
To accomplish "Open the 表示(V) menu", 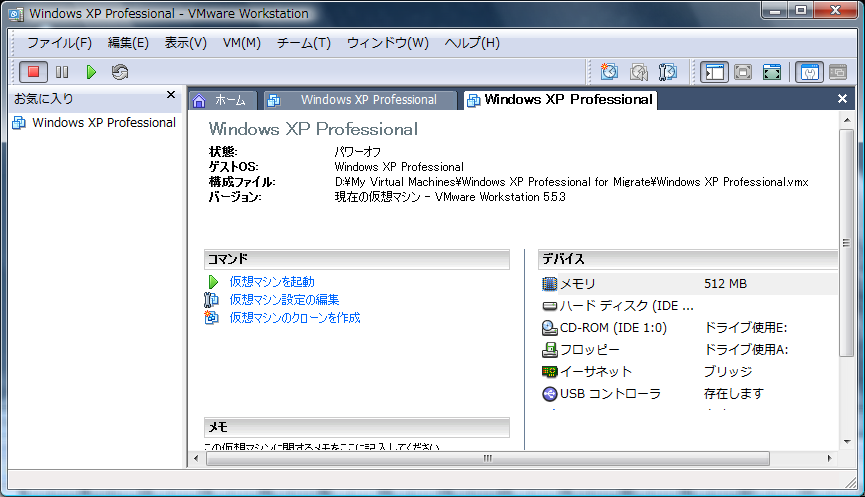I will pos(185,42).
